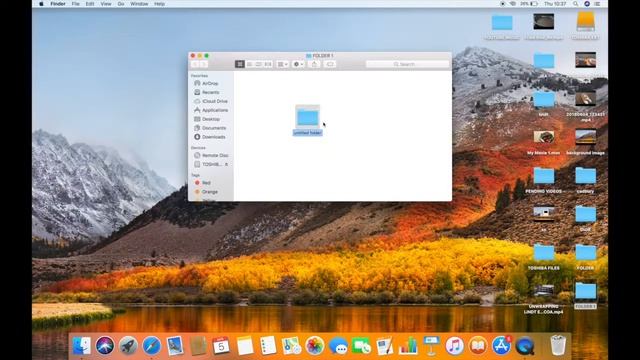Image resolution: width=640 pixels, height=360 pixels.
Task: Go back in Finder window
Action: tap(195, 64)
